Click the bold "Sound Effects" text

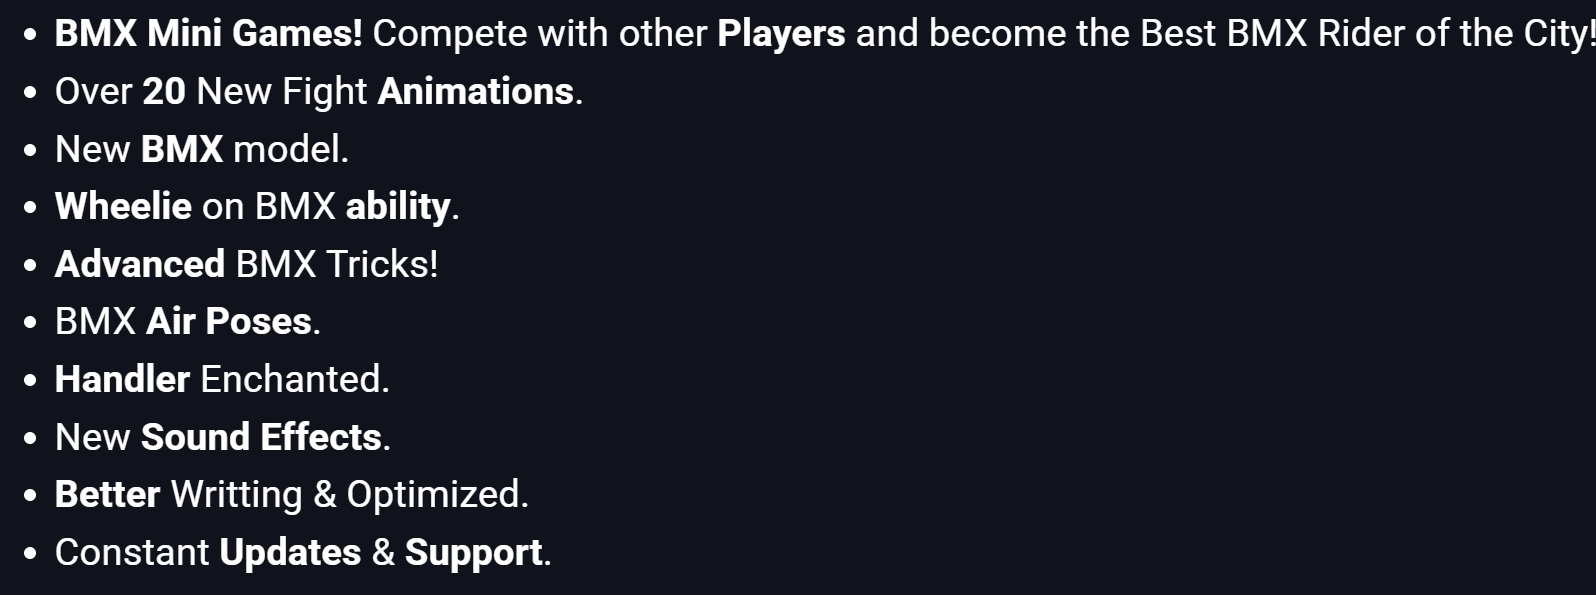coord(261,438)
